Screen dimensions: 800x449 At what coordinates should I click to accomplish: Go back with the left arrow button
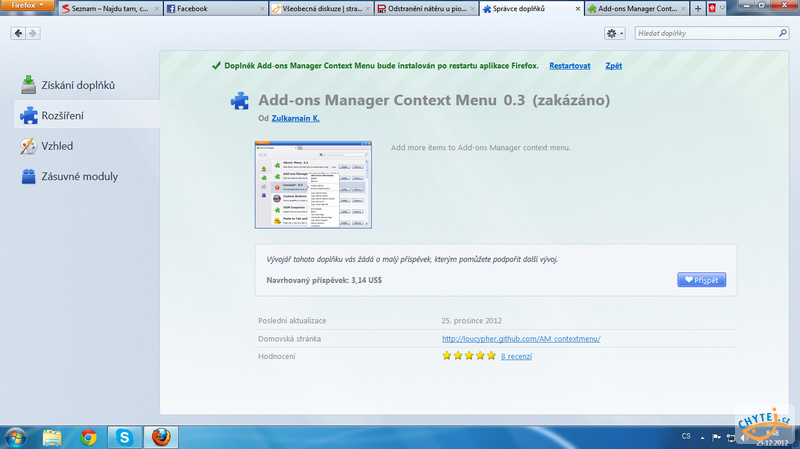coord(18,33)
